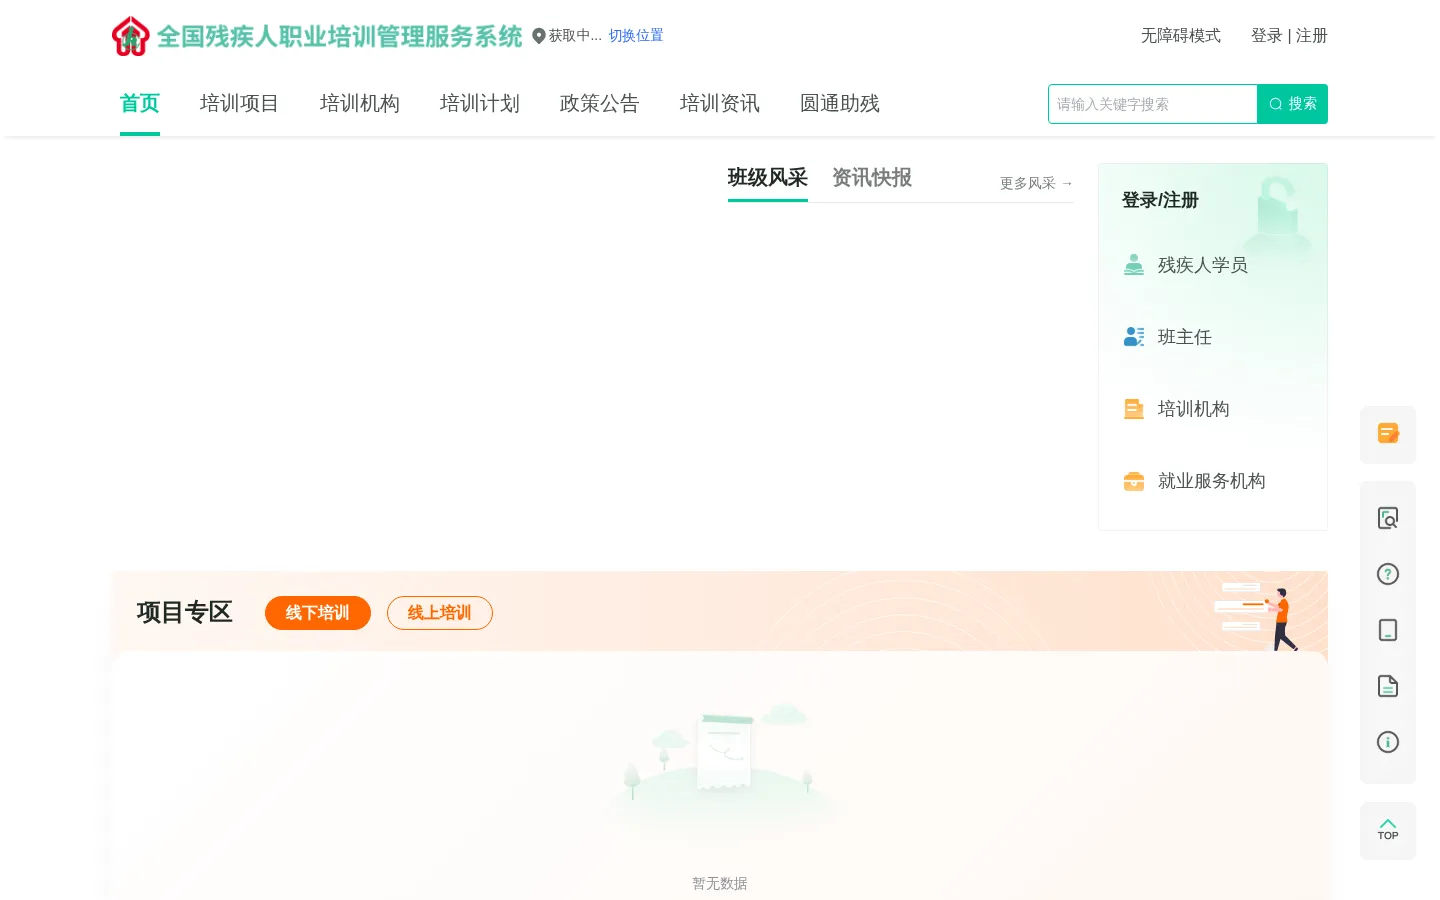Enable 无障碍模式 accessibility mode
1440x900 pixels.
point(1181,36)
